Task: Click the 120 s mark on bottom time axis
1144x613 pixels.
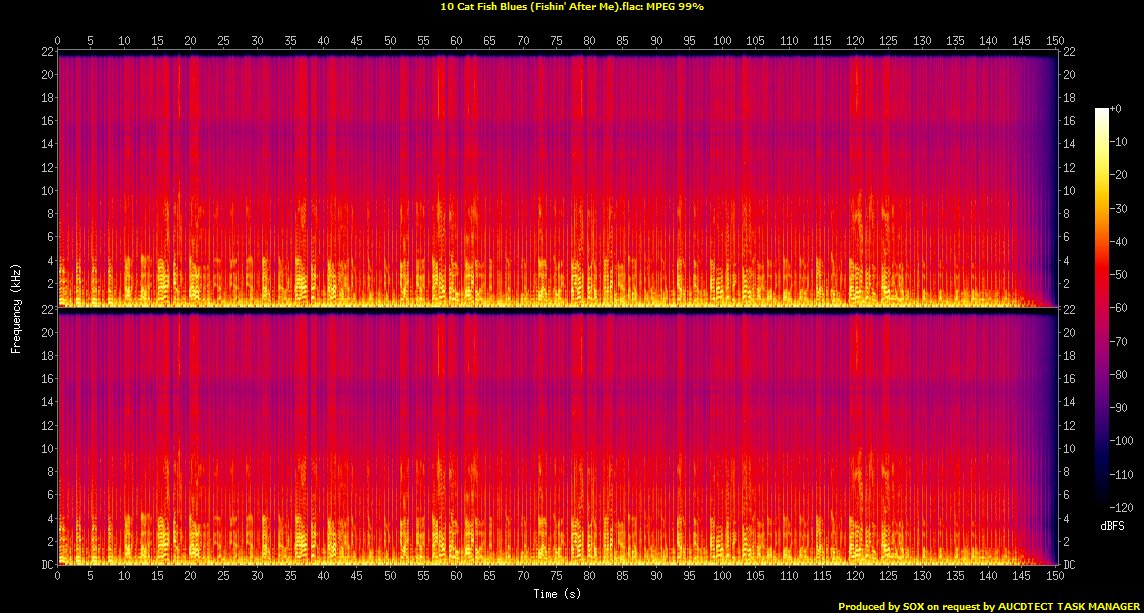Action: click(855, 577)
